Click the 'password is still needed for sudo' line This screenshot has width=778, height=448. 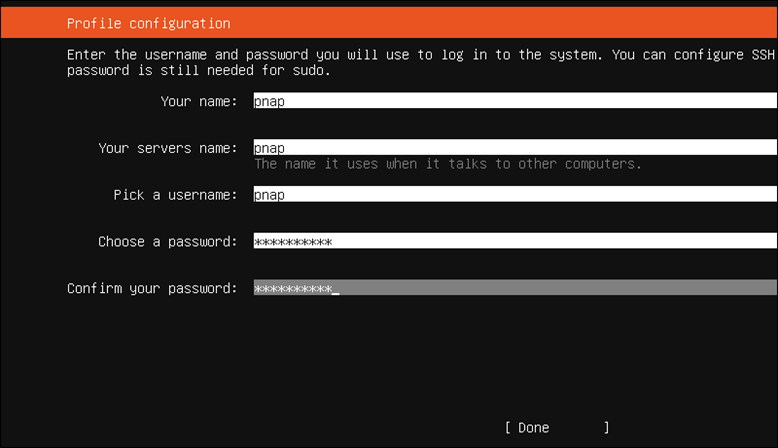tap(198, 70)
